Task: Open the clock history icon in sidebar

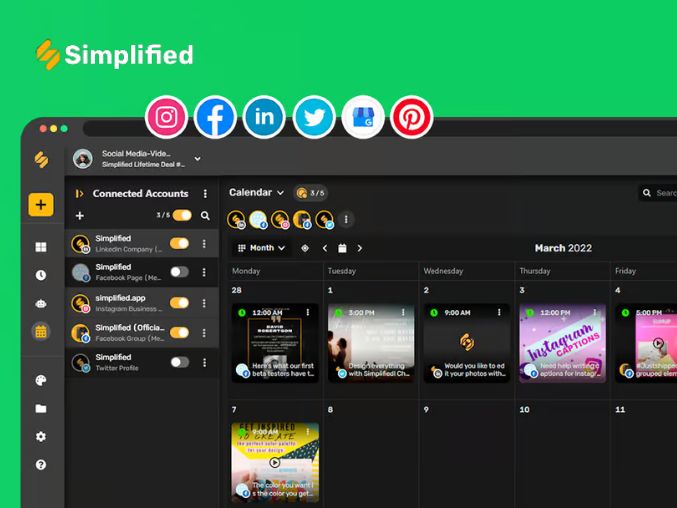Action: tap(41, 275)
